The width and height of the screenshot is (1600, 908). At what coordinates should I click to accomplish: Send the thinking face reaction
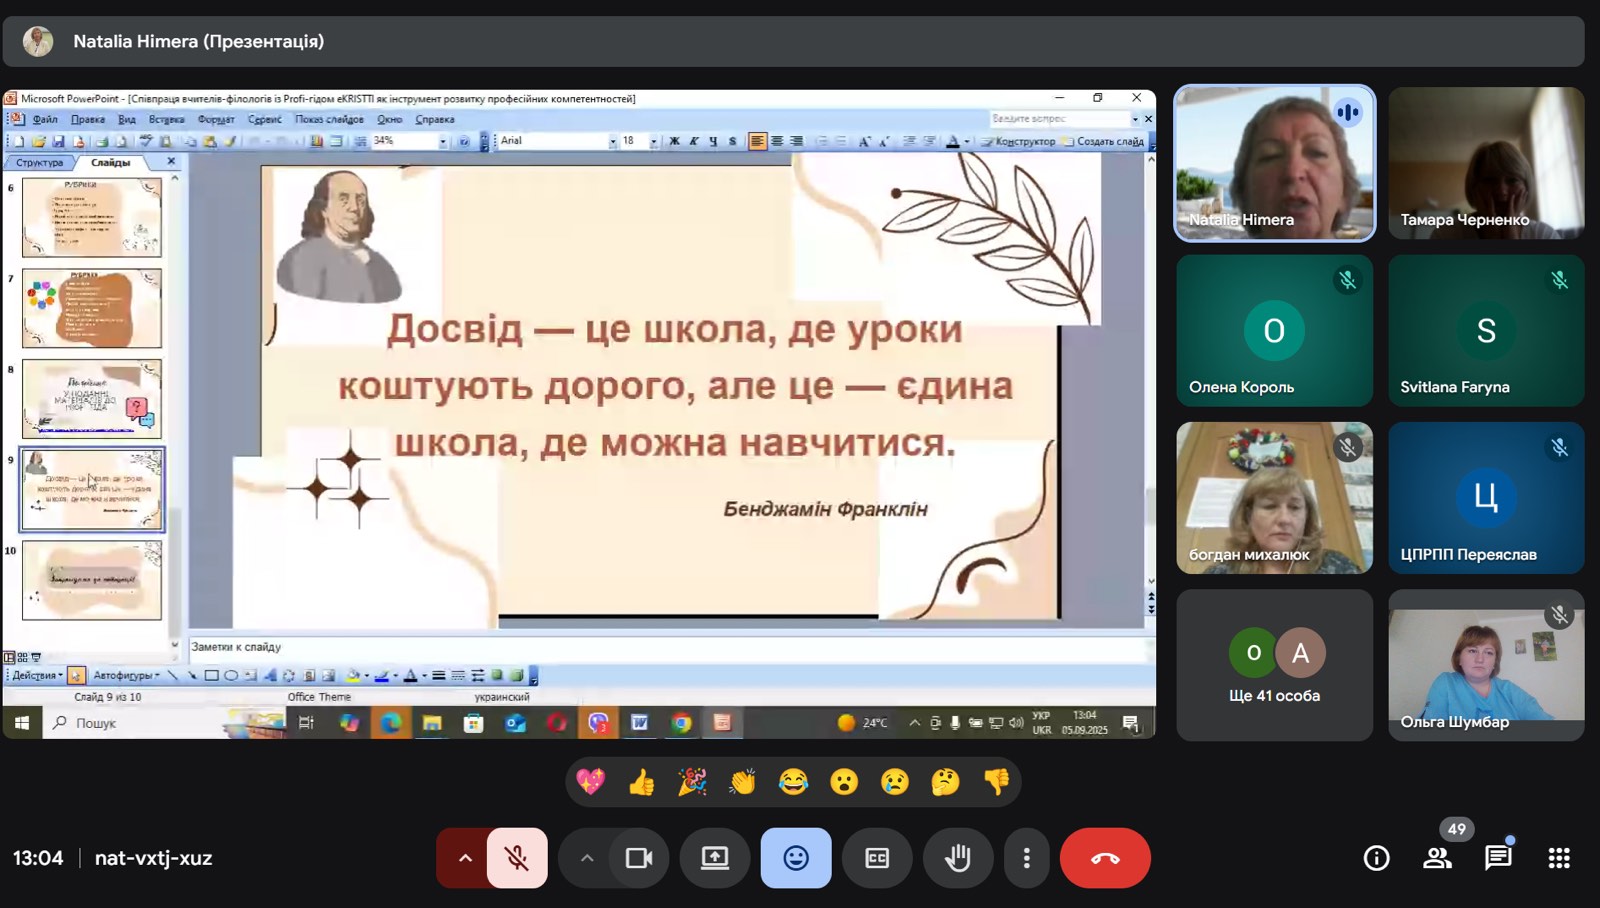pos(945,781)
